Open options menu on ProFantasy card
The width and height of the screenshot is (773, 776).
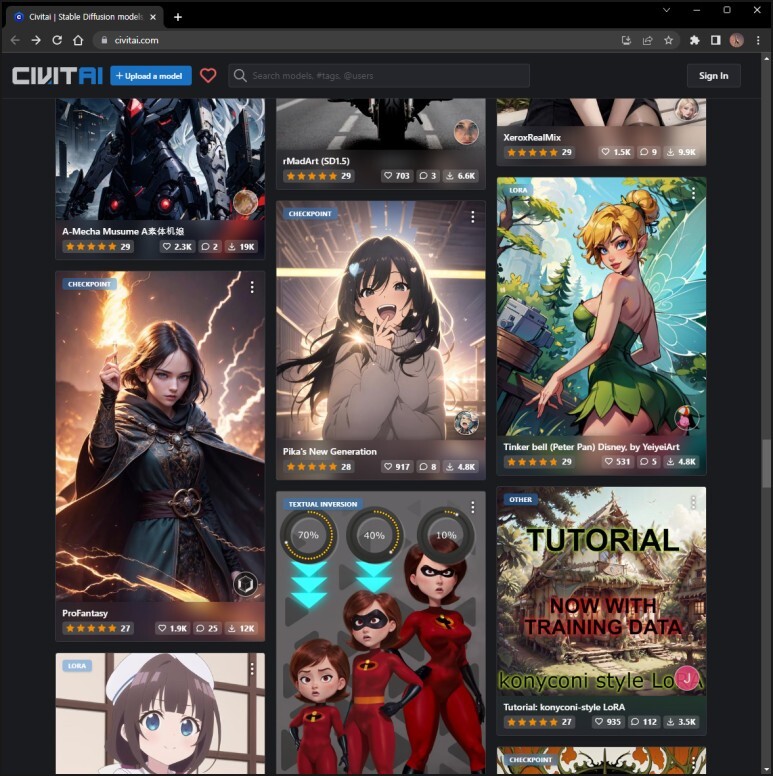[252, 287]
